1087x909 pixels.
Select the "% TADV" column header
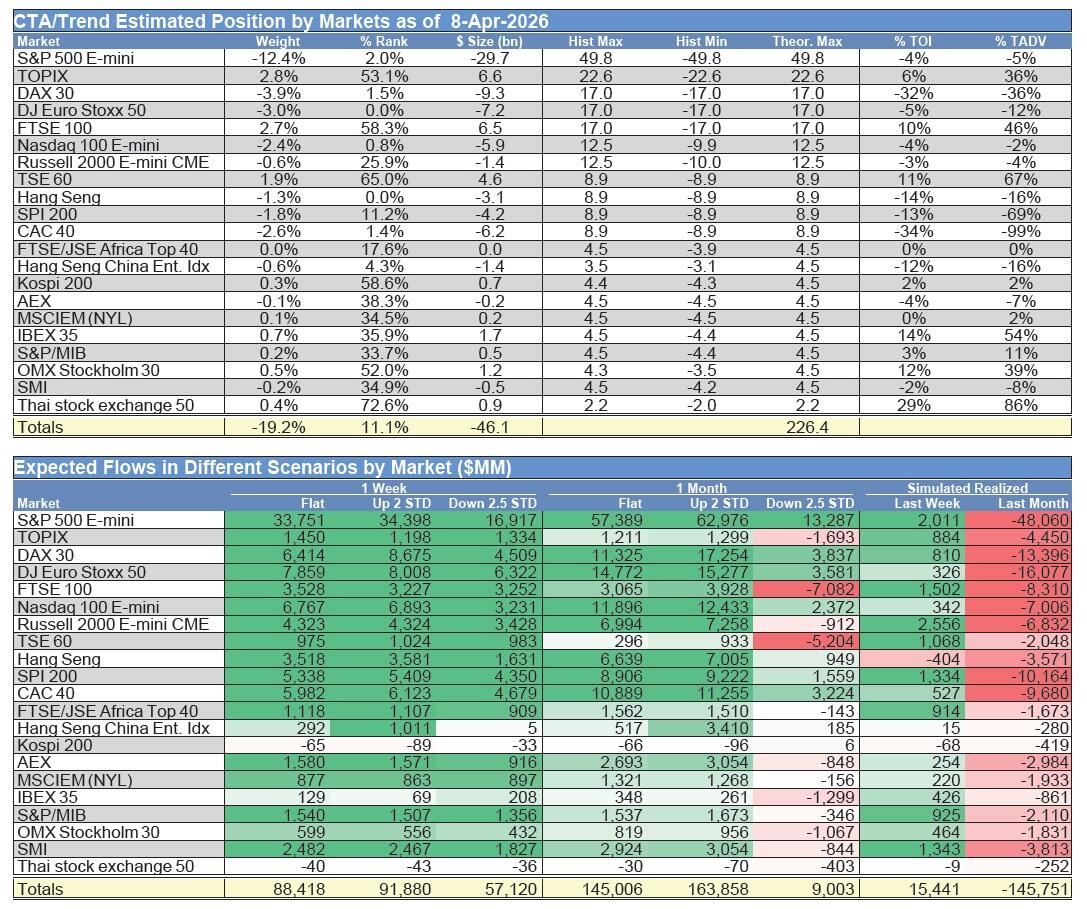(1020, 41)
